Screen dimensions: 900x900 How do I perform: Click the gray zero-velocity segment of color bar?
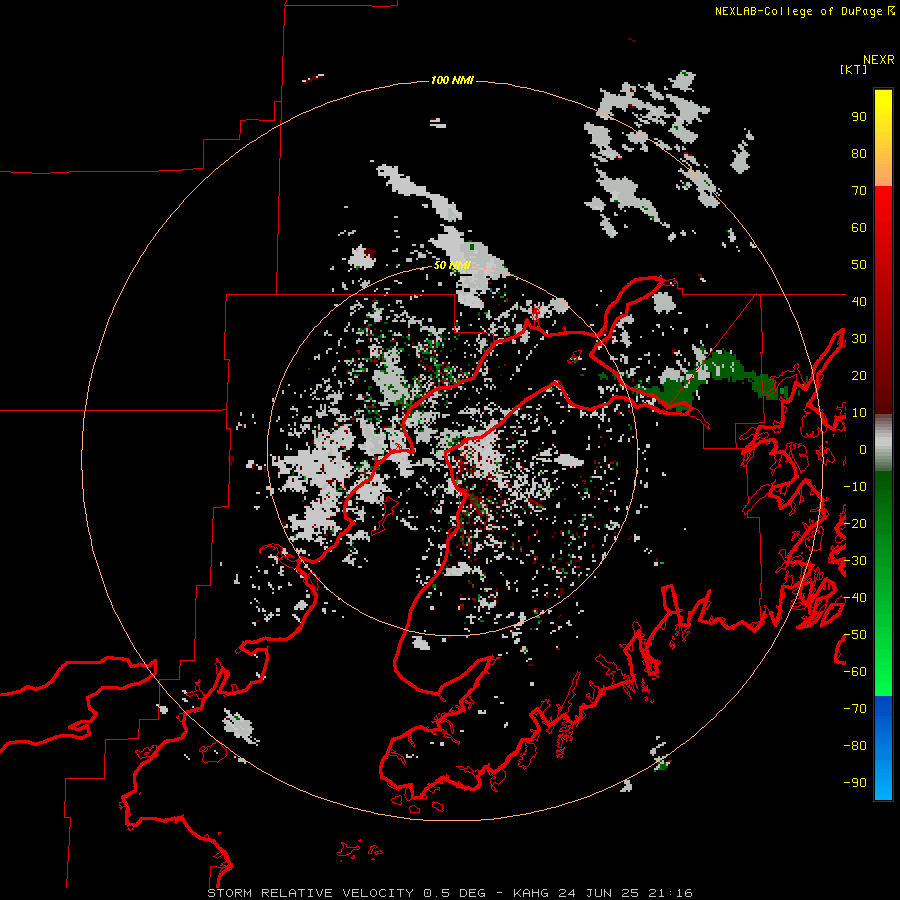pos(883,443)
